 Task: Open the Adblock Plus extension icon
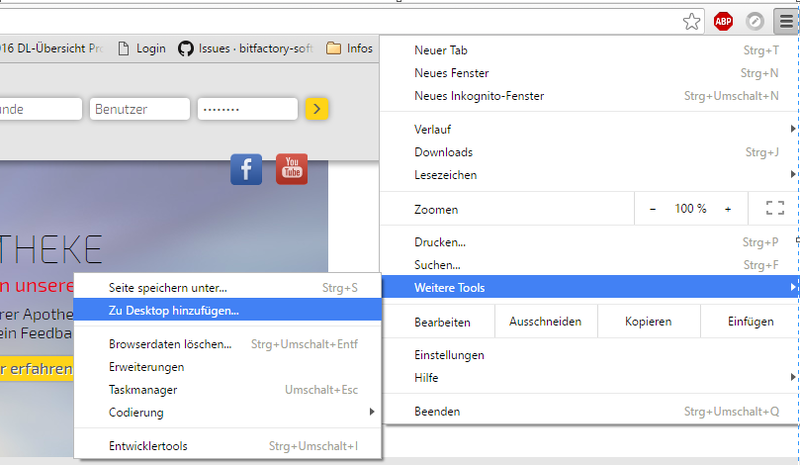723,20
